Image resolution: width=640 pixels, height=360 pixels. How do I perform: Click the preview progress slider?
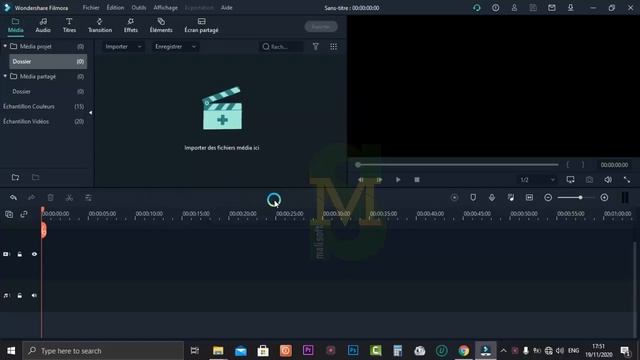458,165
